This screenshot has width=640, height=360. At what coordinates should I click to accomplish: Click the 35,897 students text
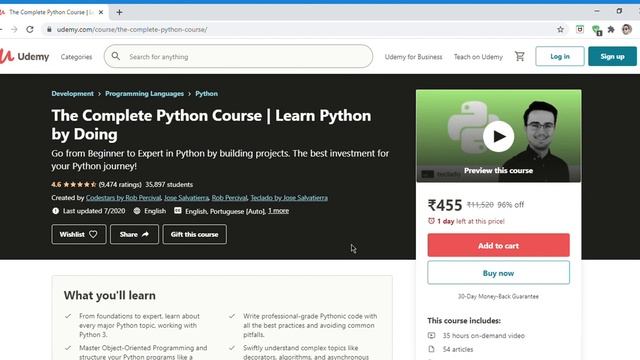169,184
